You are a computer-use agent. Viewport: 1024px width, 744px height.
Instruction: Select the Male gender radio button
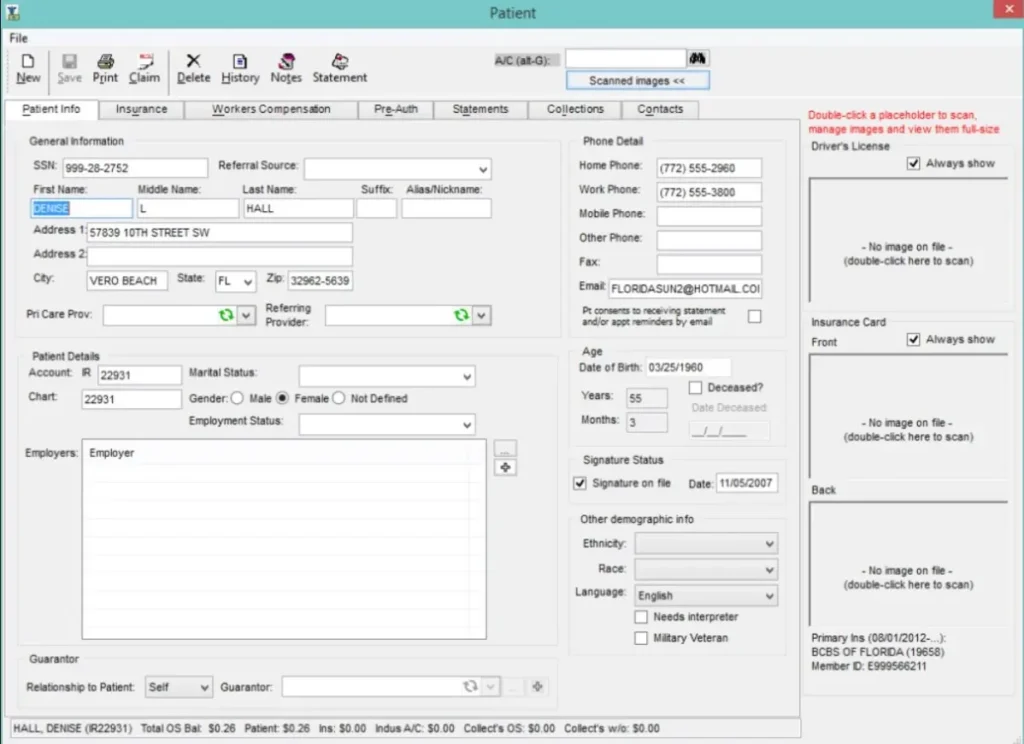(x=237, y=397)
